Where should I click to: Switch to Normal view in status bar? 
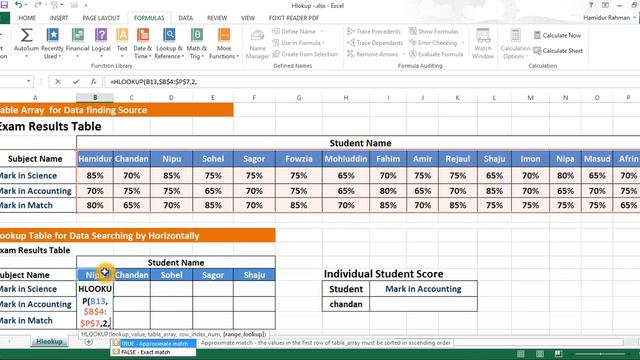[521, 353]
